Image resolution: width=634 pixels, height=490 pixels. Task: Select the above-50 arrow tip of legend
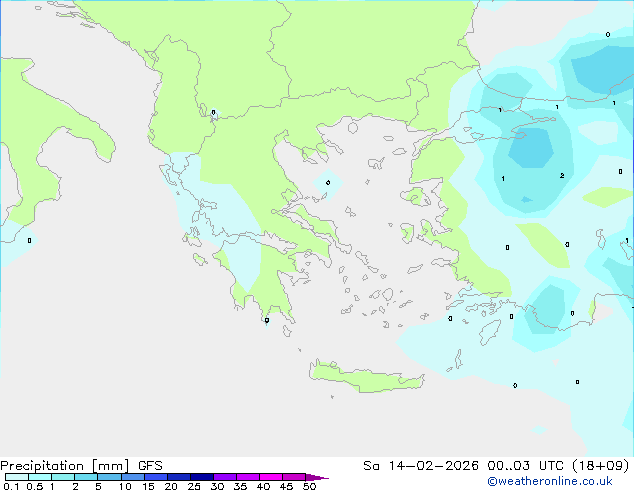317,477
